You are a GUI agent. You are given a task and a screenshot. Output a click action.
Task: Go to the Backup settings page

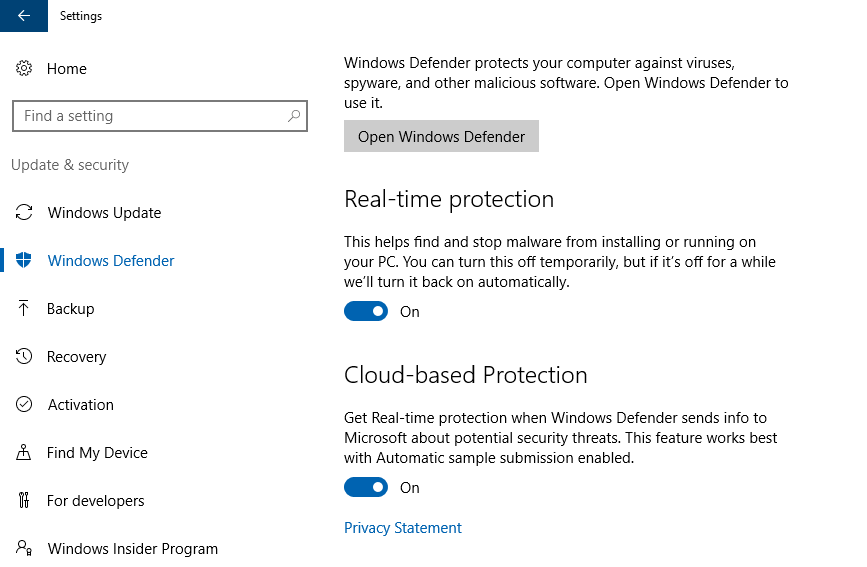pyautogui.click(x=71, y=309)
